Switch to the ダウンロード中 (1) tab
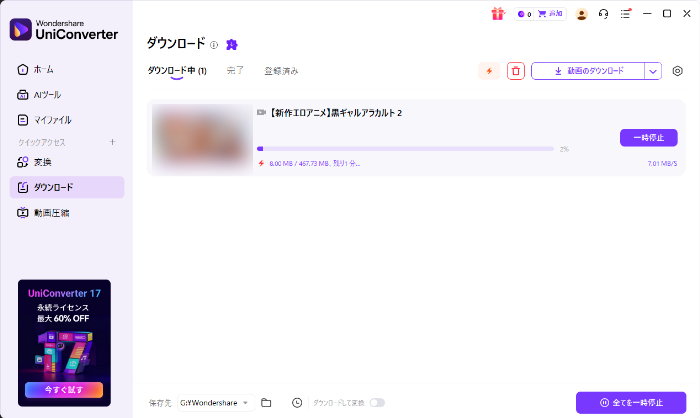 pos(177,71)
